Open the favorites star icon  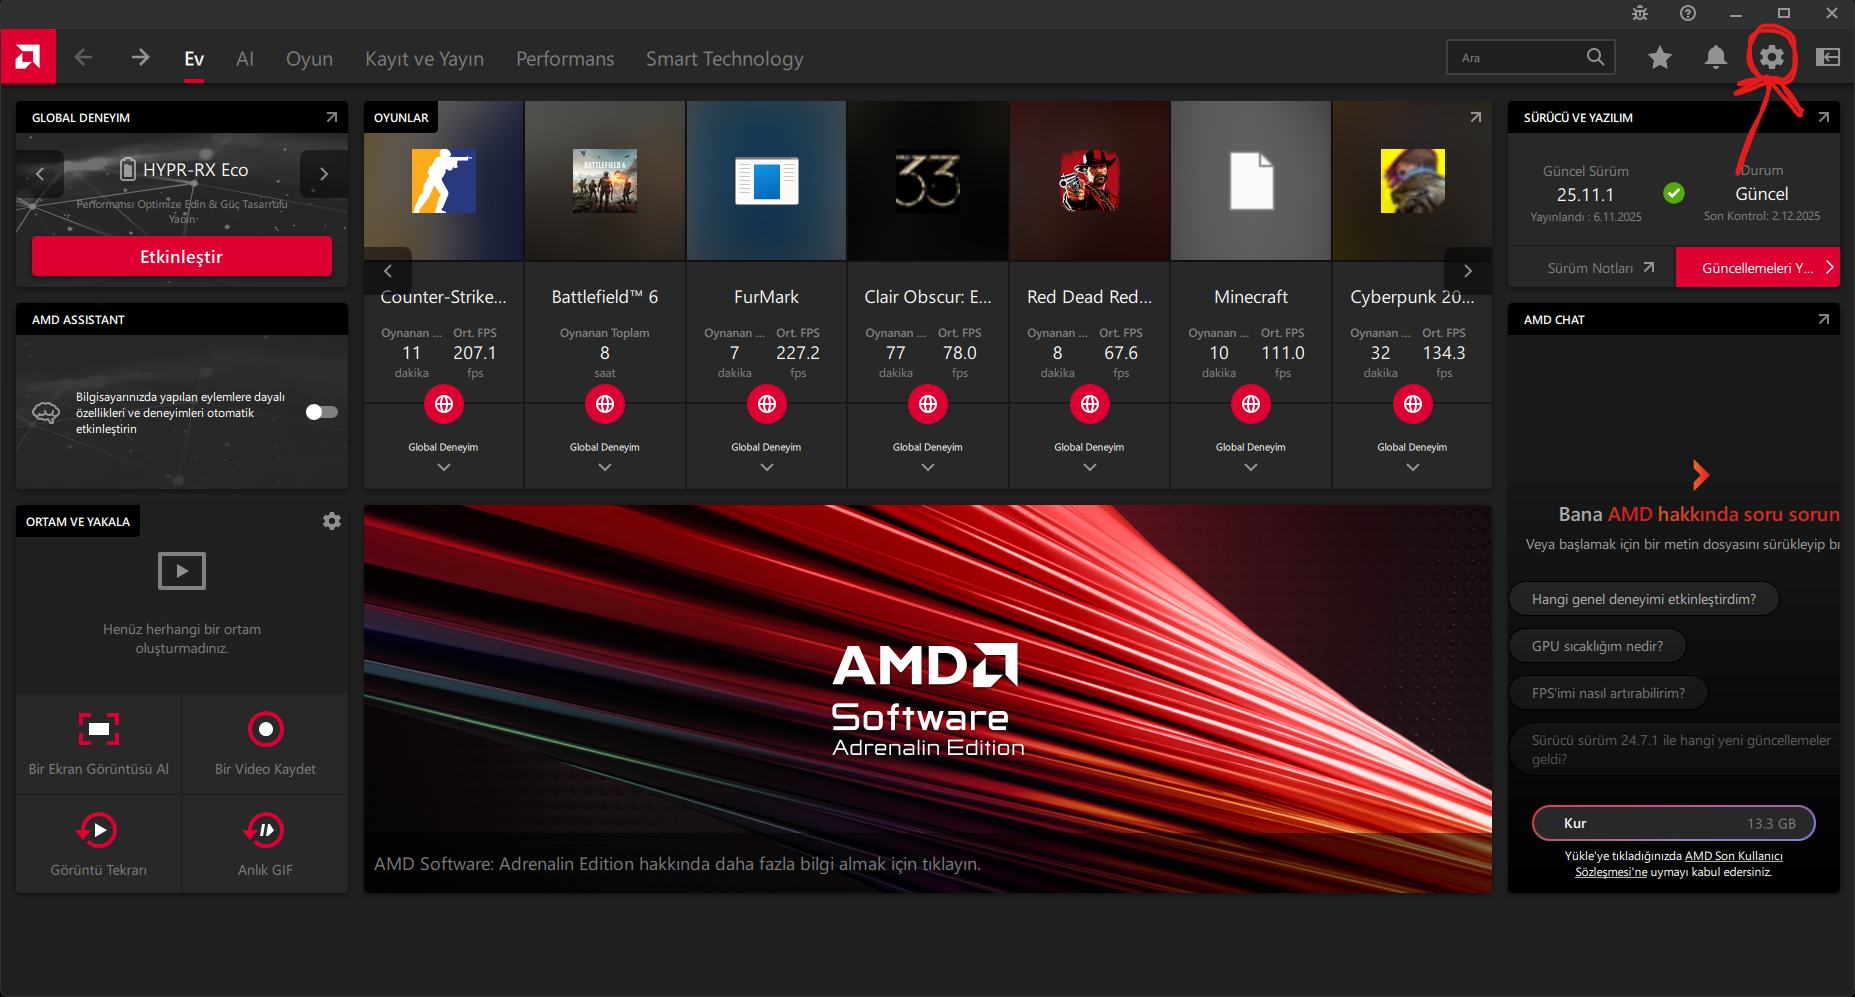coord(1660,57)
